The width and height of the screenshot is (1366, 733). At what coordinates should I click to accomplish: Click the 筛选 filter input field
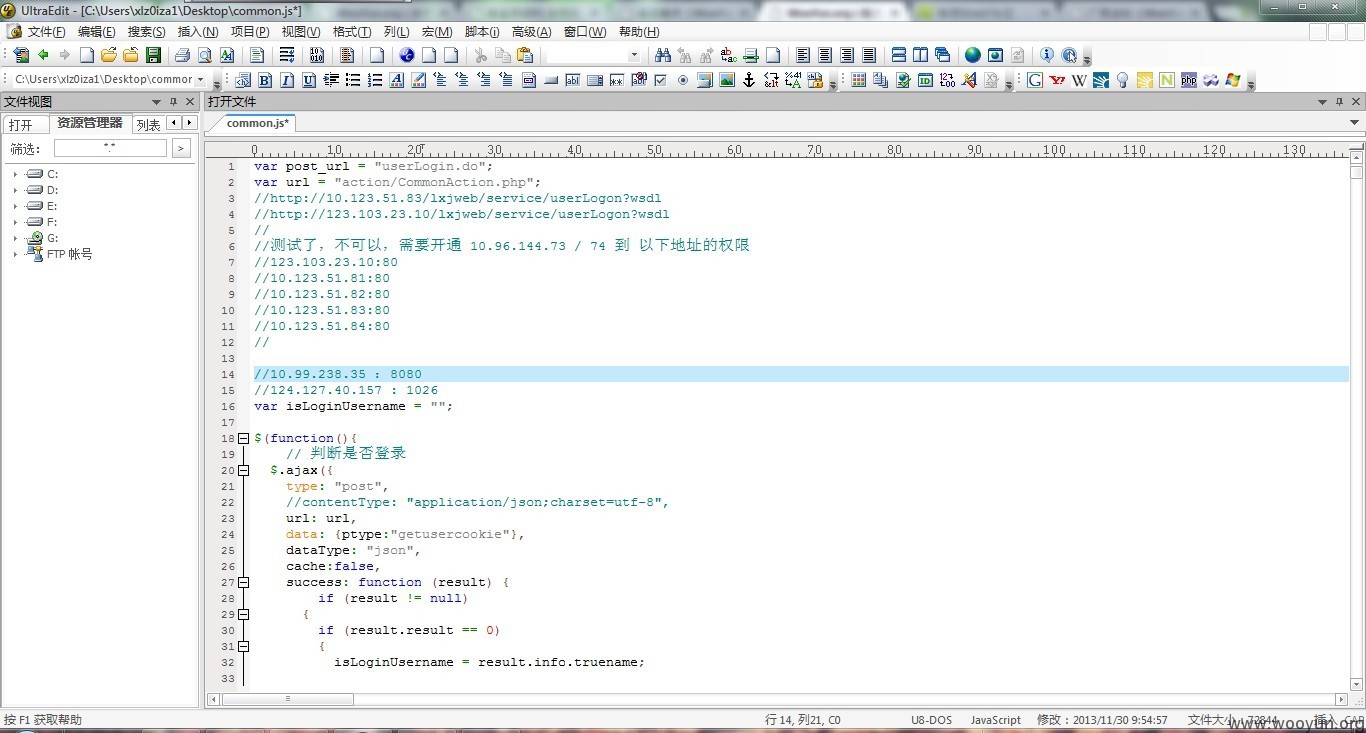[x=110, y=148]
